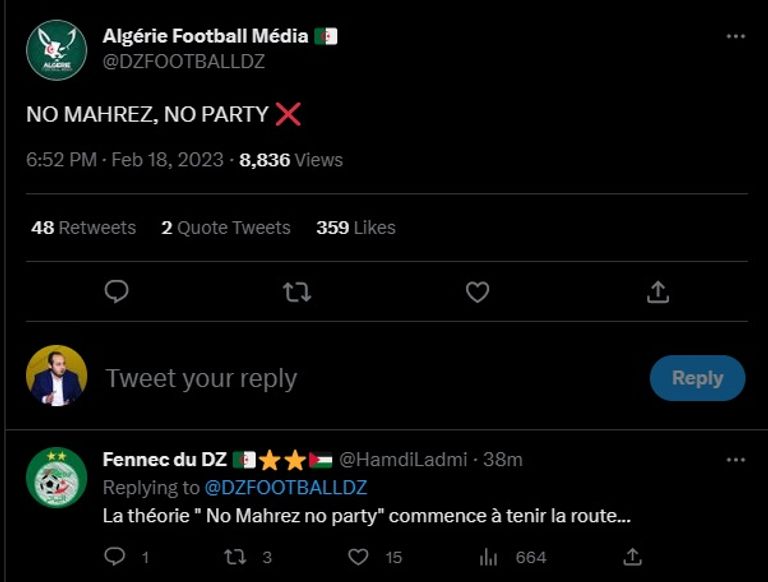
Task: Retweet the NO MAHREZ, NO PARTY tweet
Action: pyautogui.click(x=297, y=291)
